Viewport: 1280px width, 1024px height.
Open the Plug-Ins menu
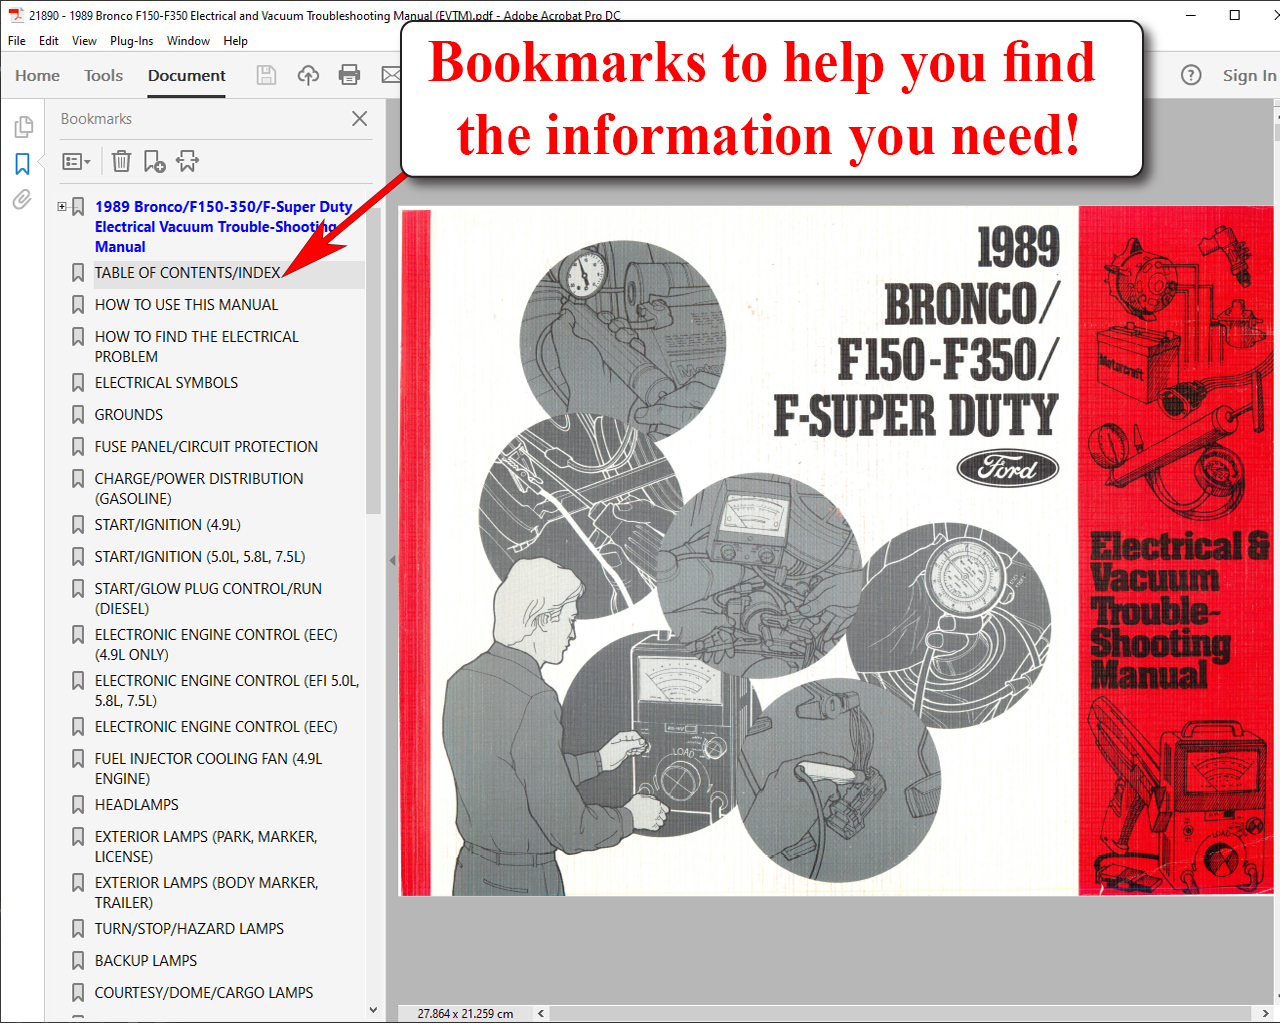(132, 41)
